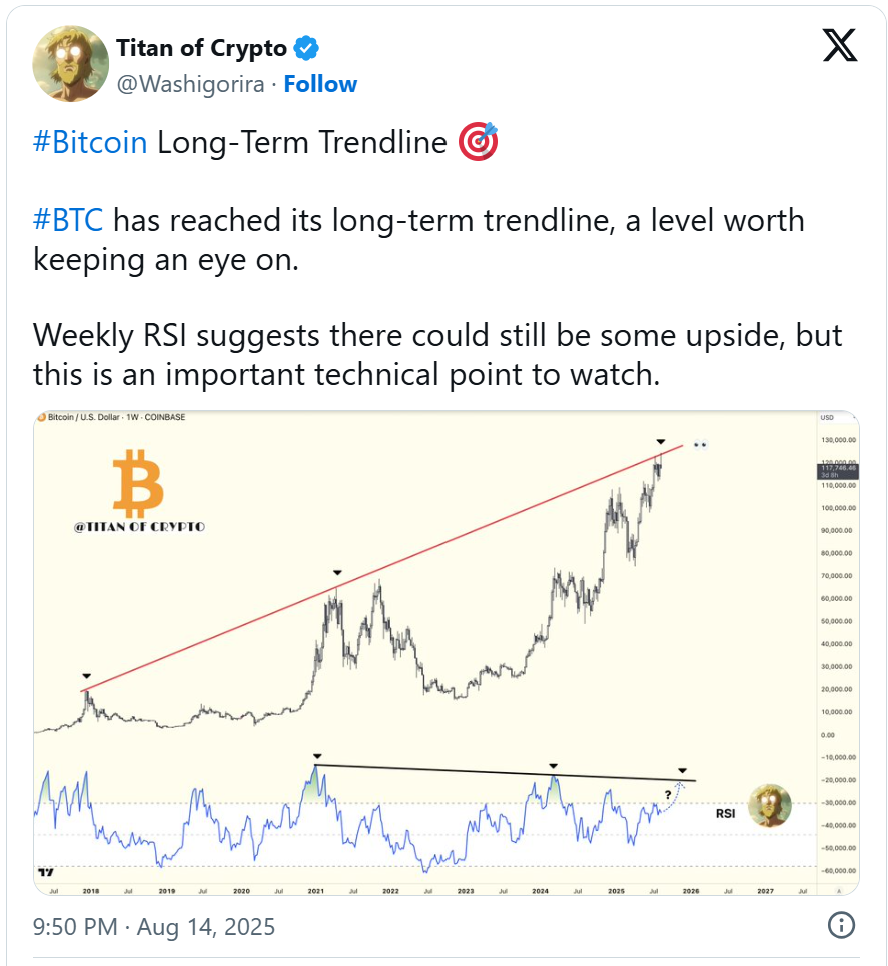The image size is (888, 966).
Task: Click the eyes emoji near trendline
Action: (x=700, y=444)
